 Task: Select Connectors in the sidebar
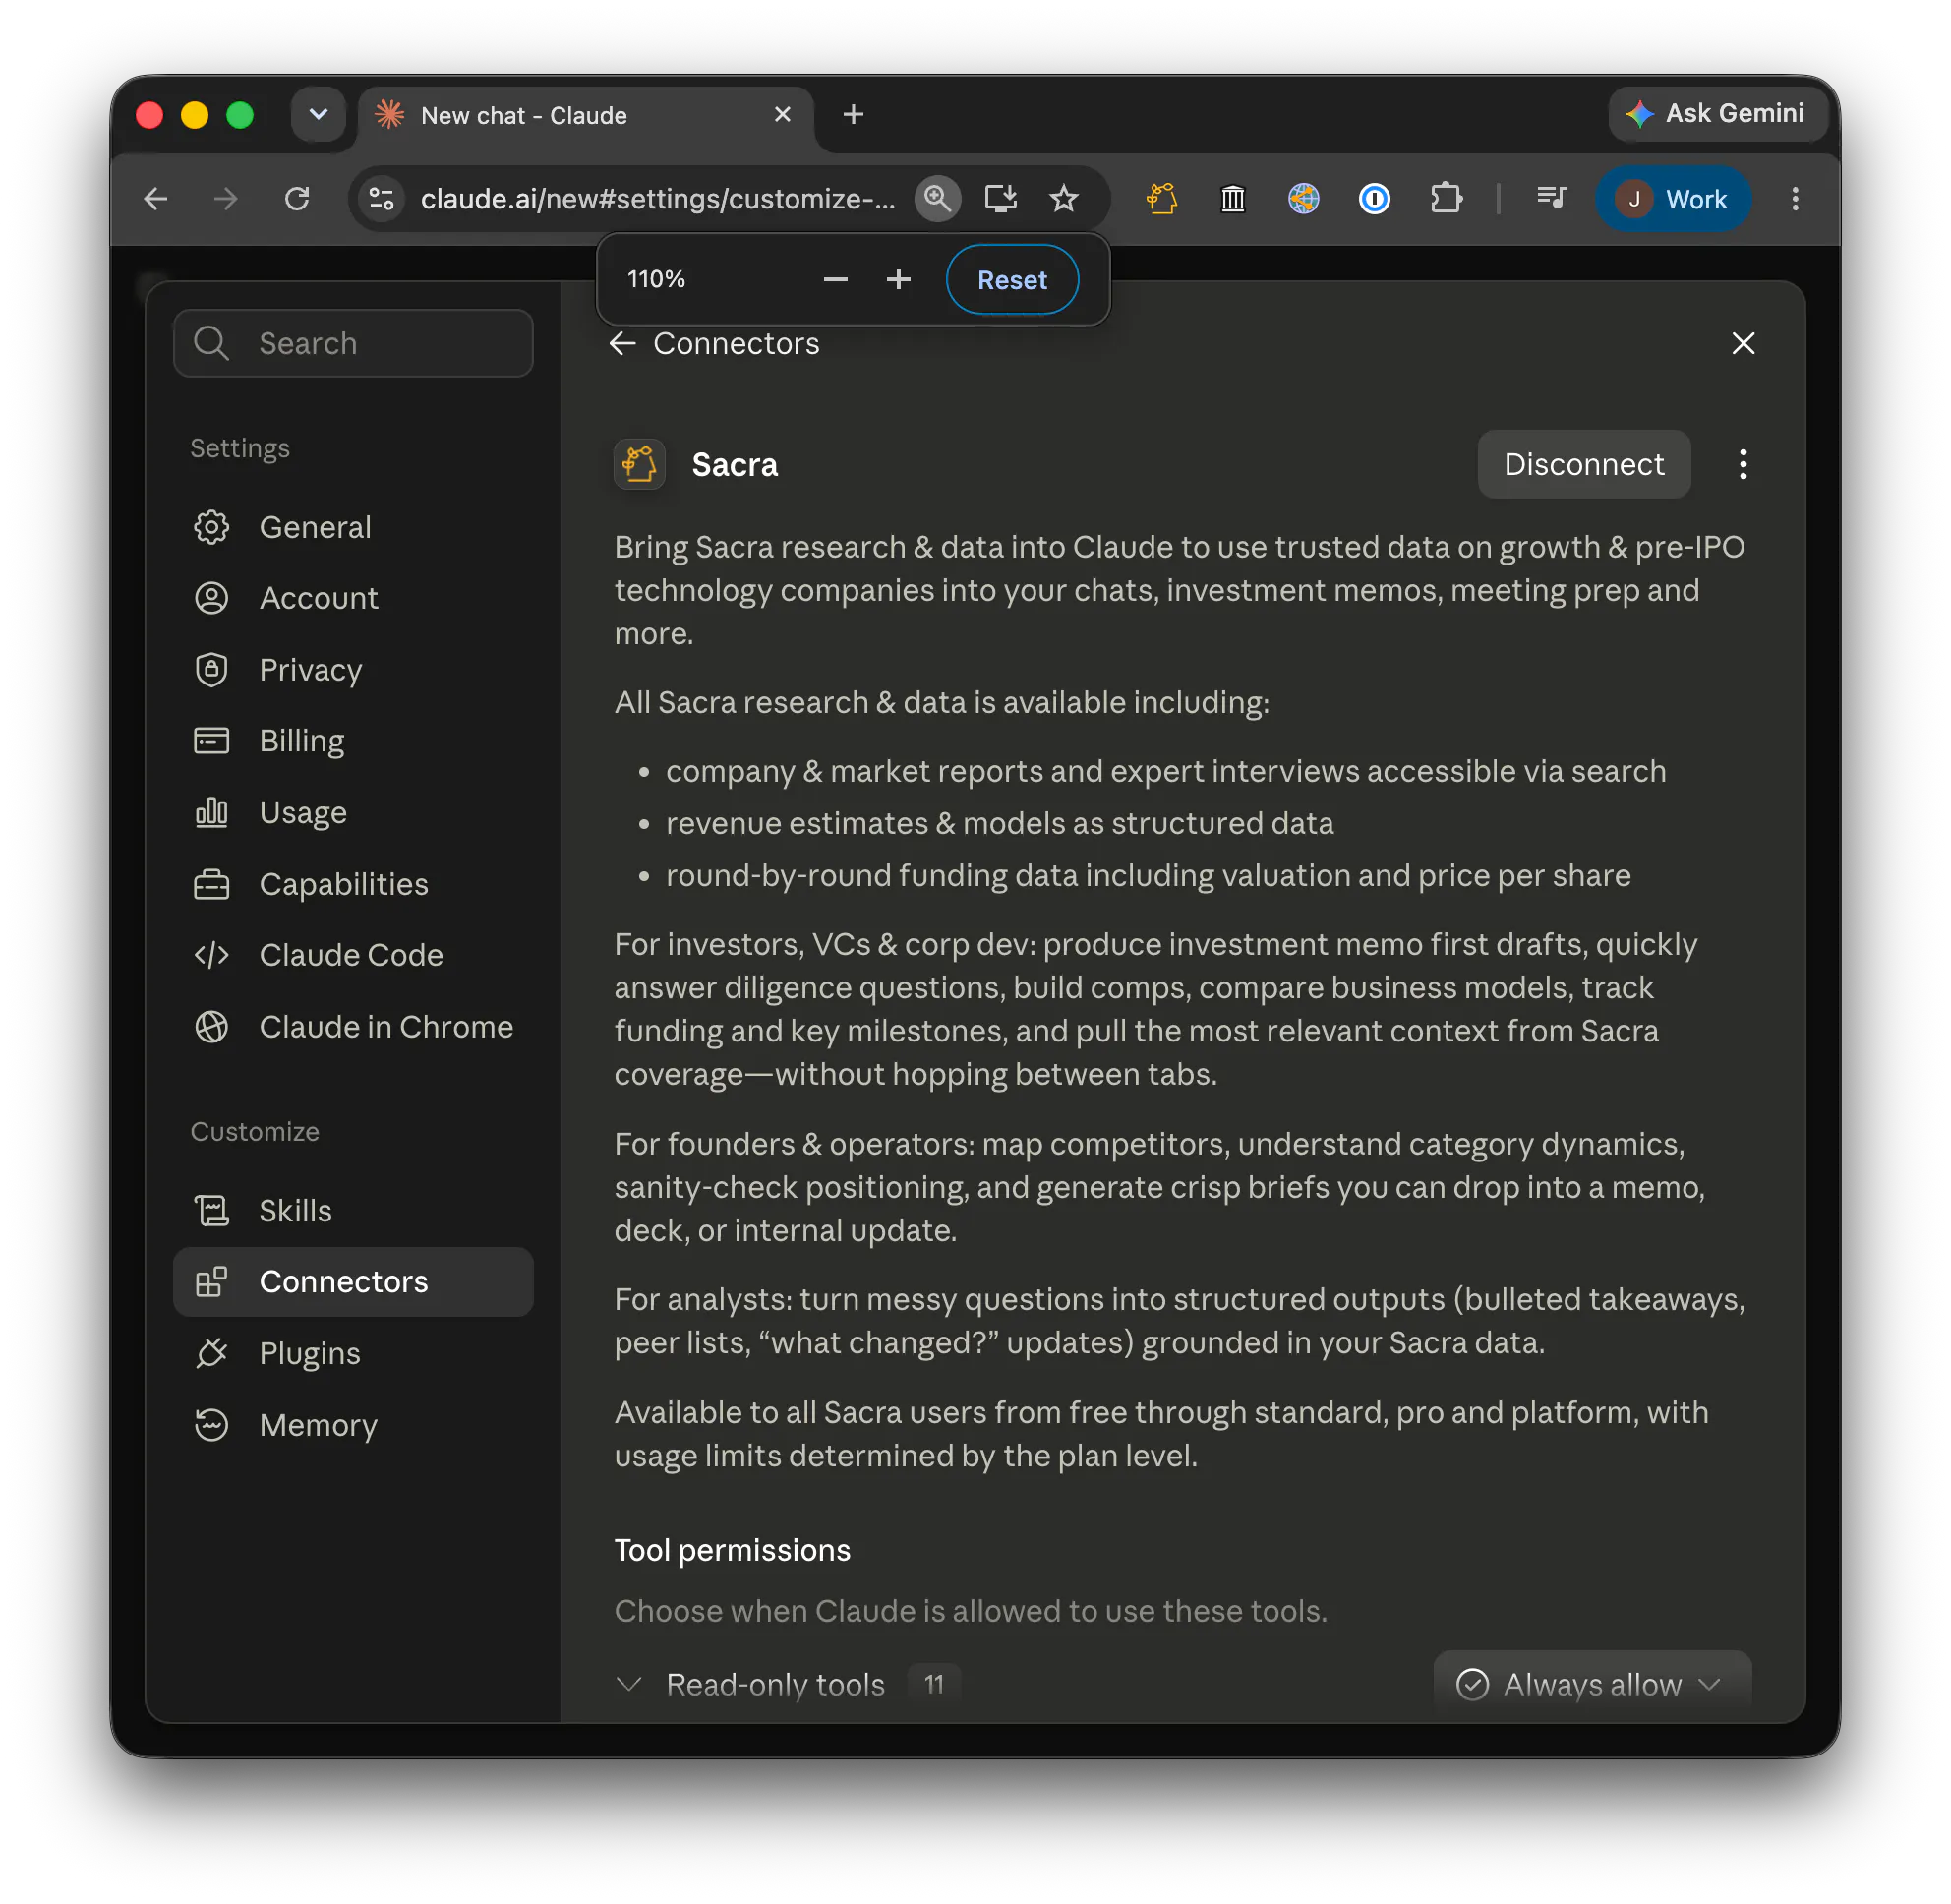click(353, 1281)
